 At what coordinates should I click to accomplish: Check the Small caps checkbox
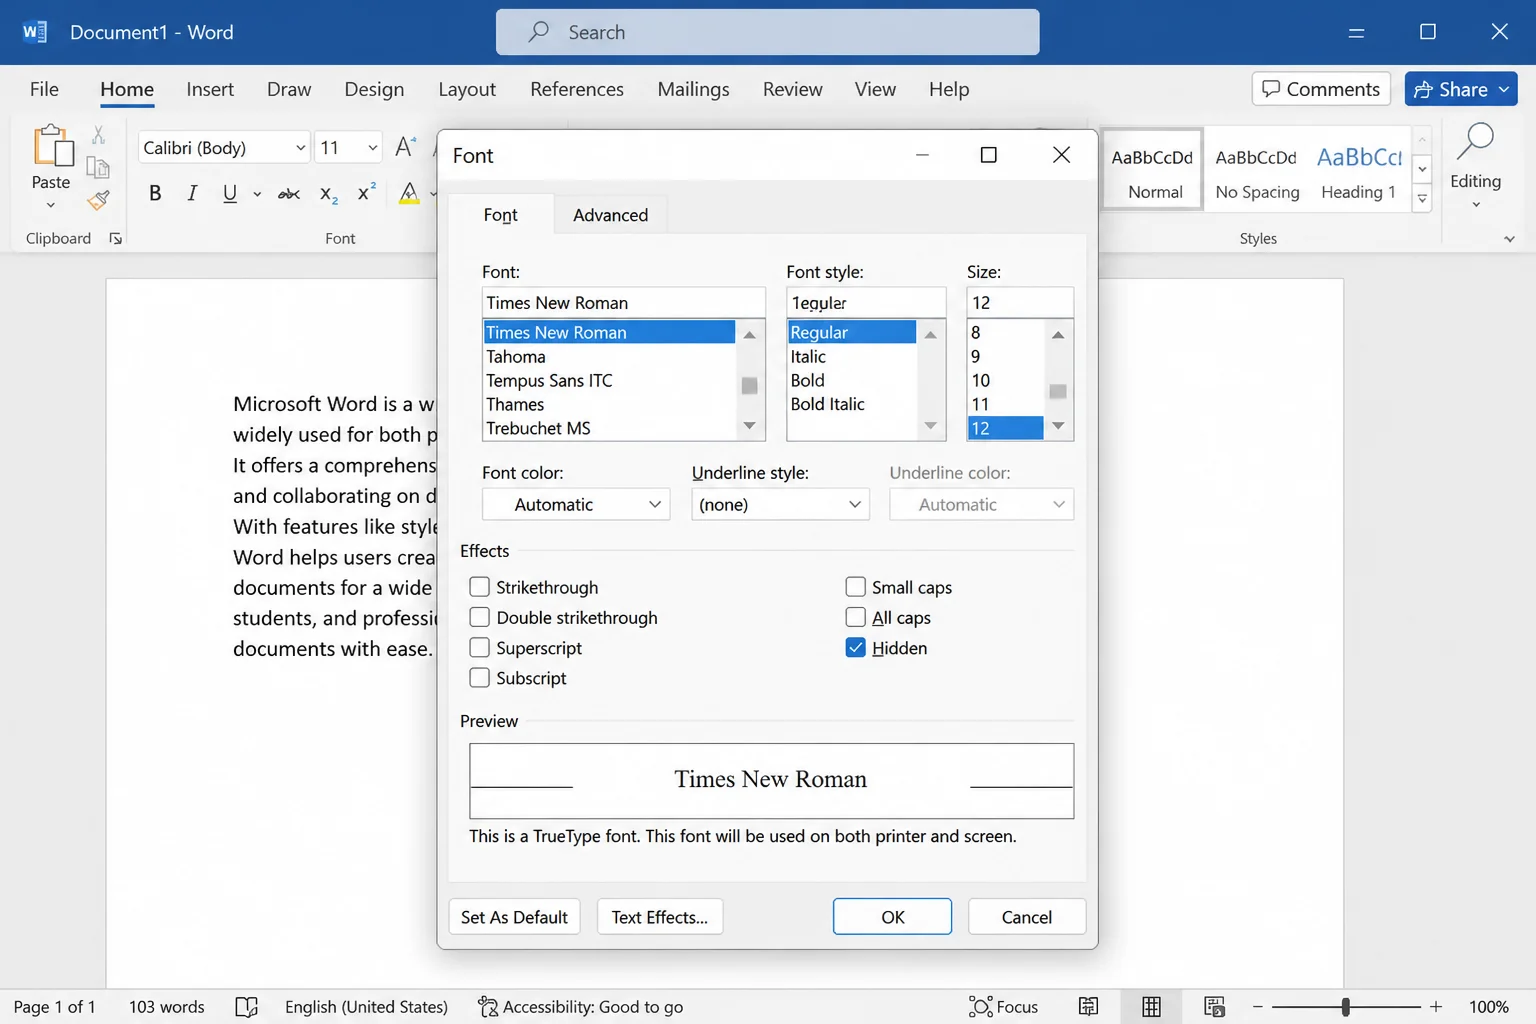[856, 587]
